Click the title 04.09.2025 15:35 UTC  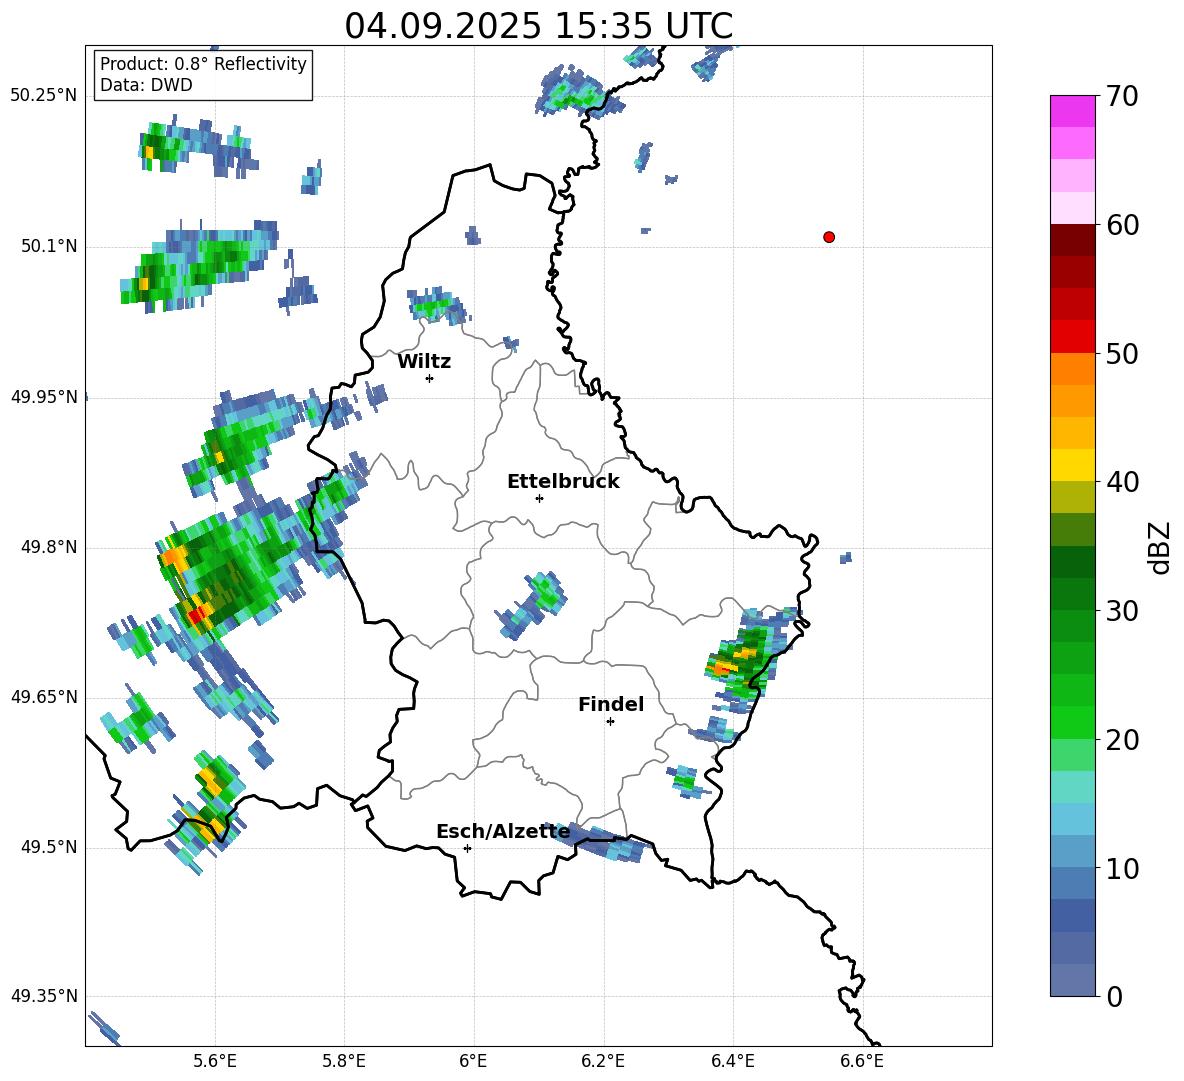(x=538, y=26)
